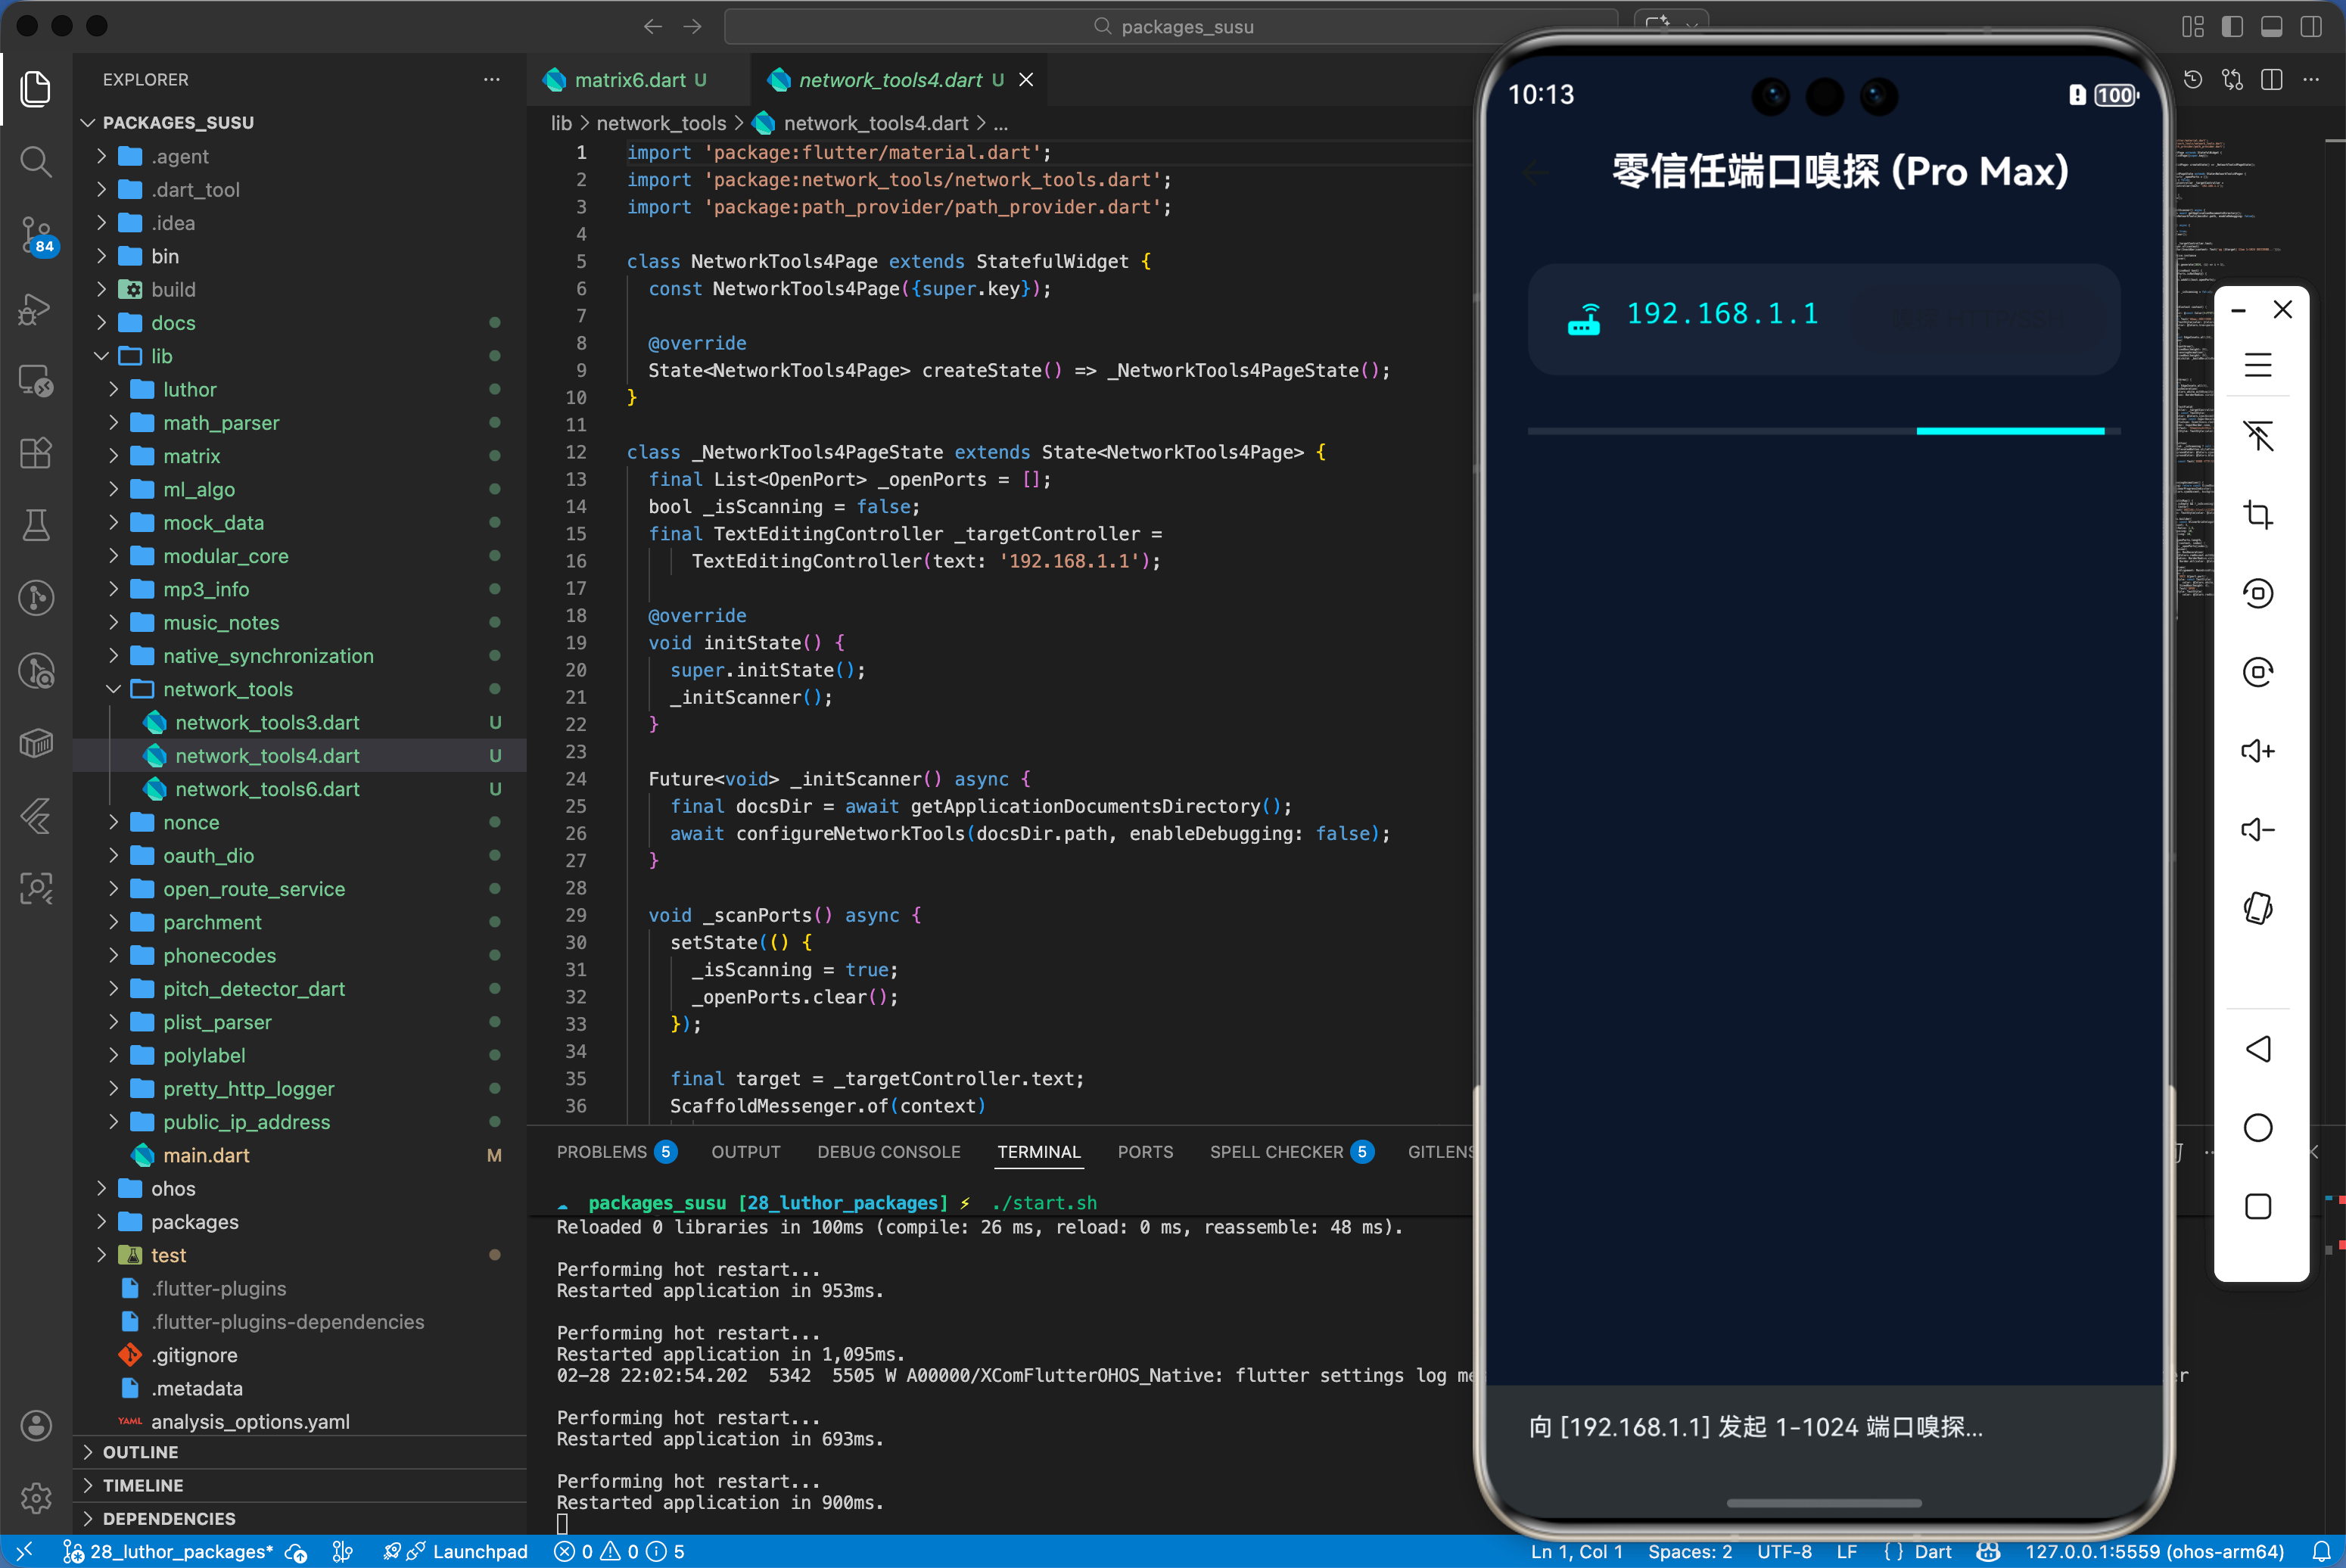This screenshot has width=2346, height=1568.
Task: Toggle primary side bar layout icon
Action: click(x=2232, y=27)
